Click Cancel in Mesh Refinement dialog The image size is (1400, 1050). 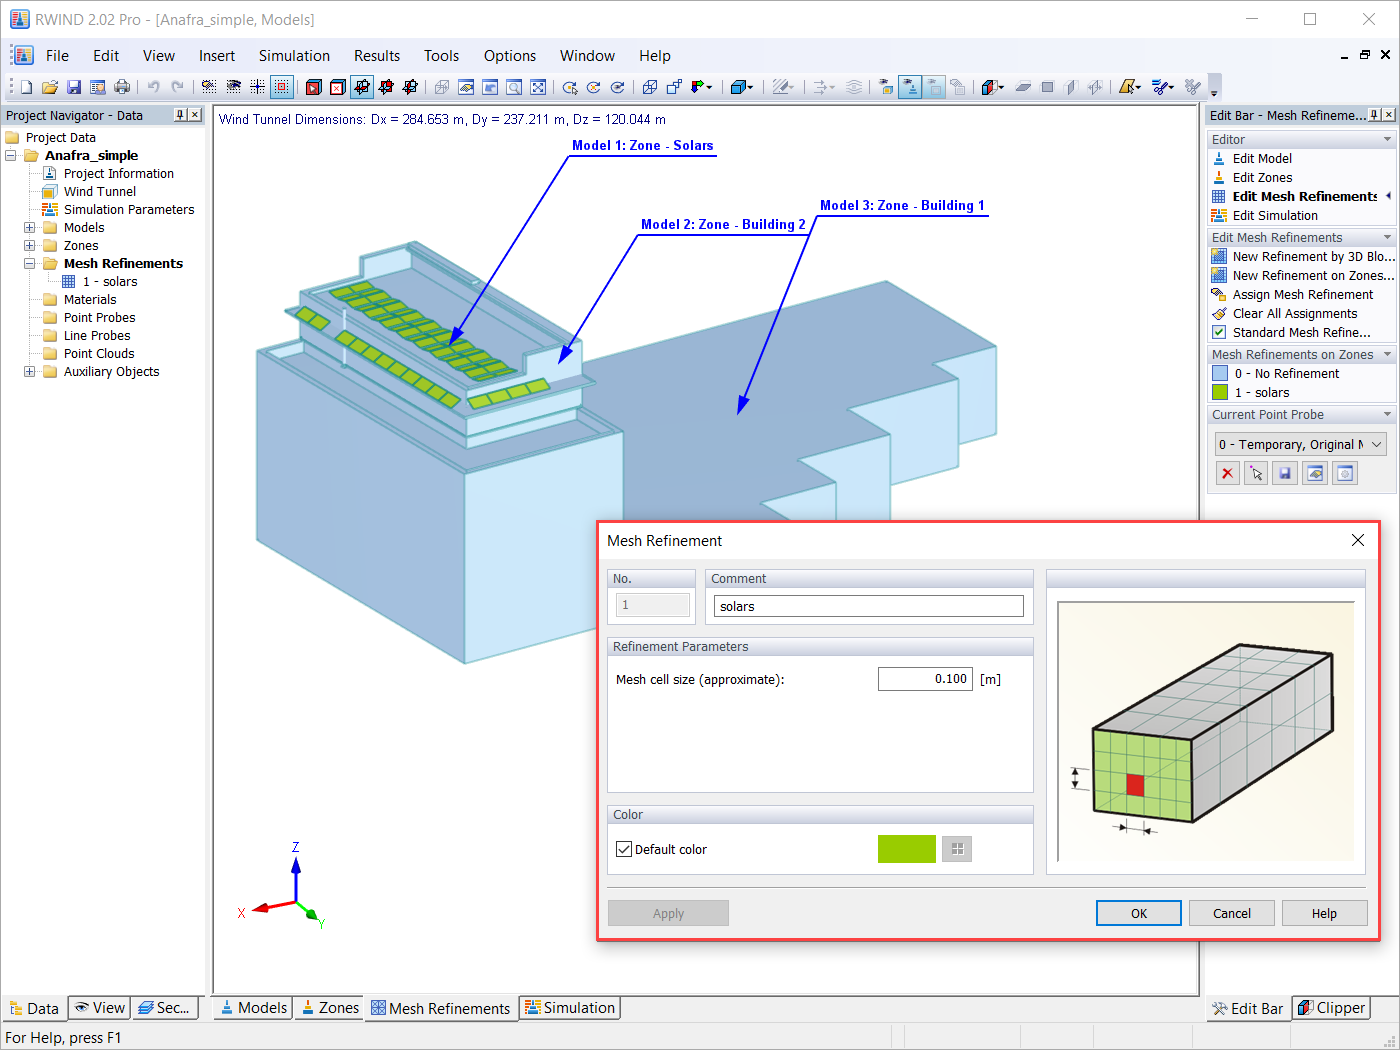(1232, 913)
